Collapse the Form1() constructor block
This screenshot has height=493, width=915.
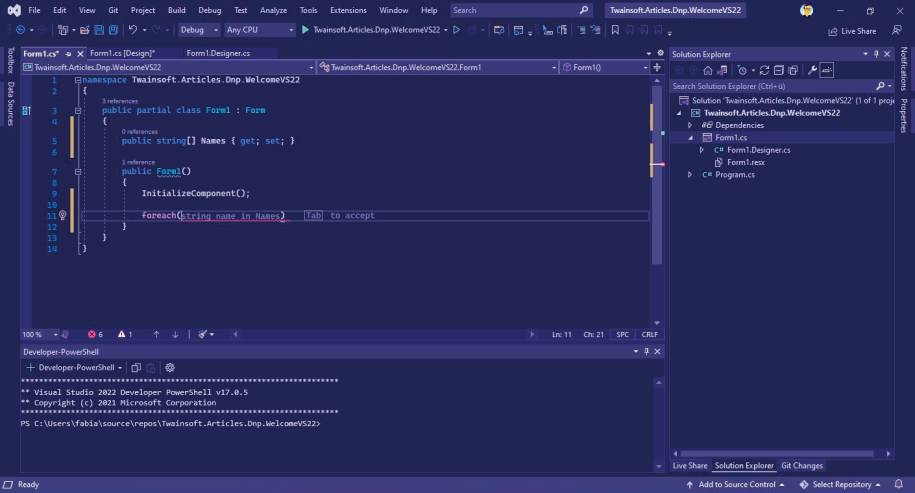(78, 172)
